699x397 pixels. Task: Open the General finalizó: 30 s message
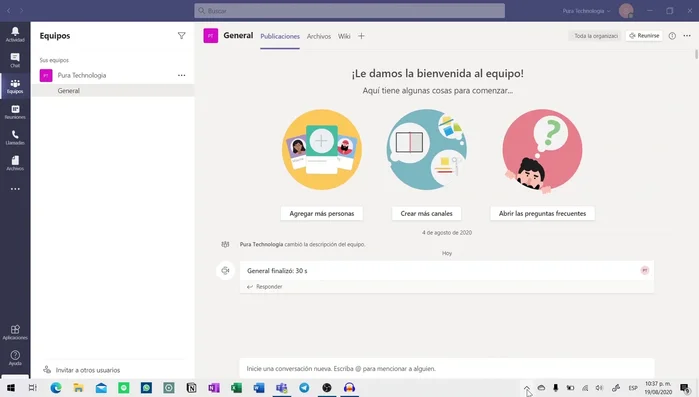coord(447,270)
